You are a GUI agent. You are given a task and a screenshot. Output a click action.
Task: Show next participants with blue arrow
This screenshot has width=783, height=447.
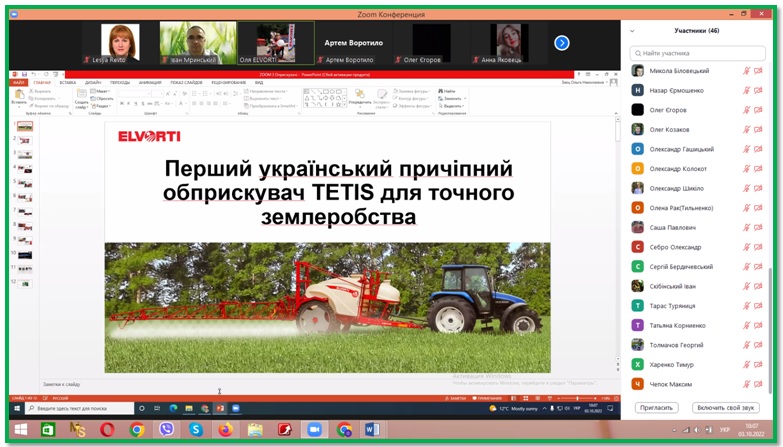[x=562, y=43]
